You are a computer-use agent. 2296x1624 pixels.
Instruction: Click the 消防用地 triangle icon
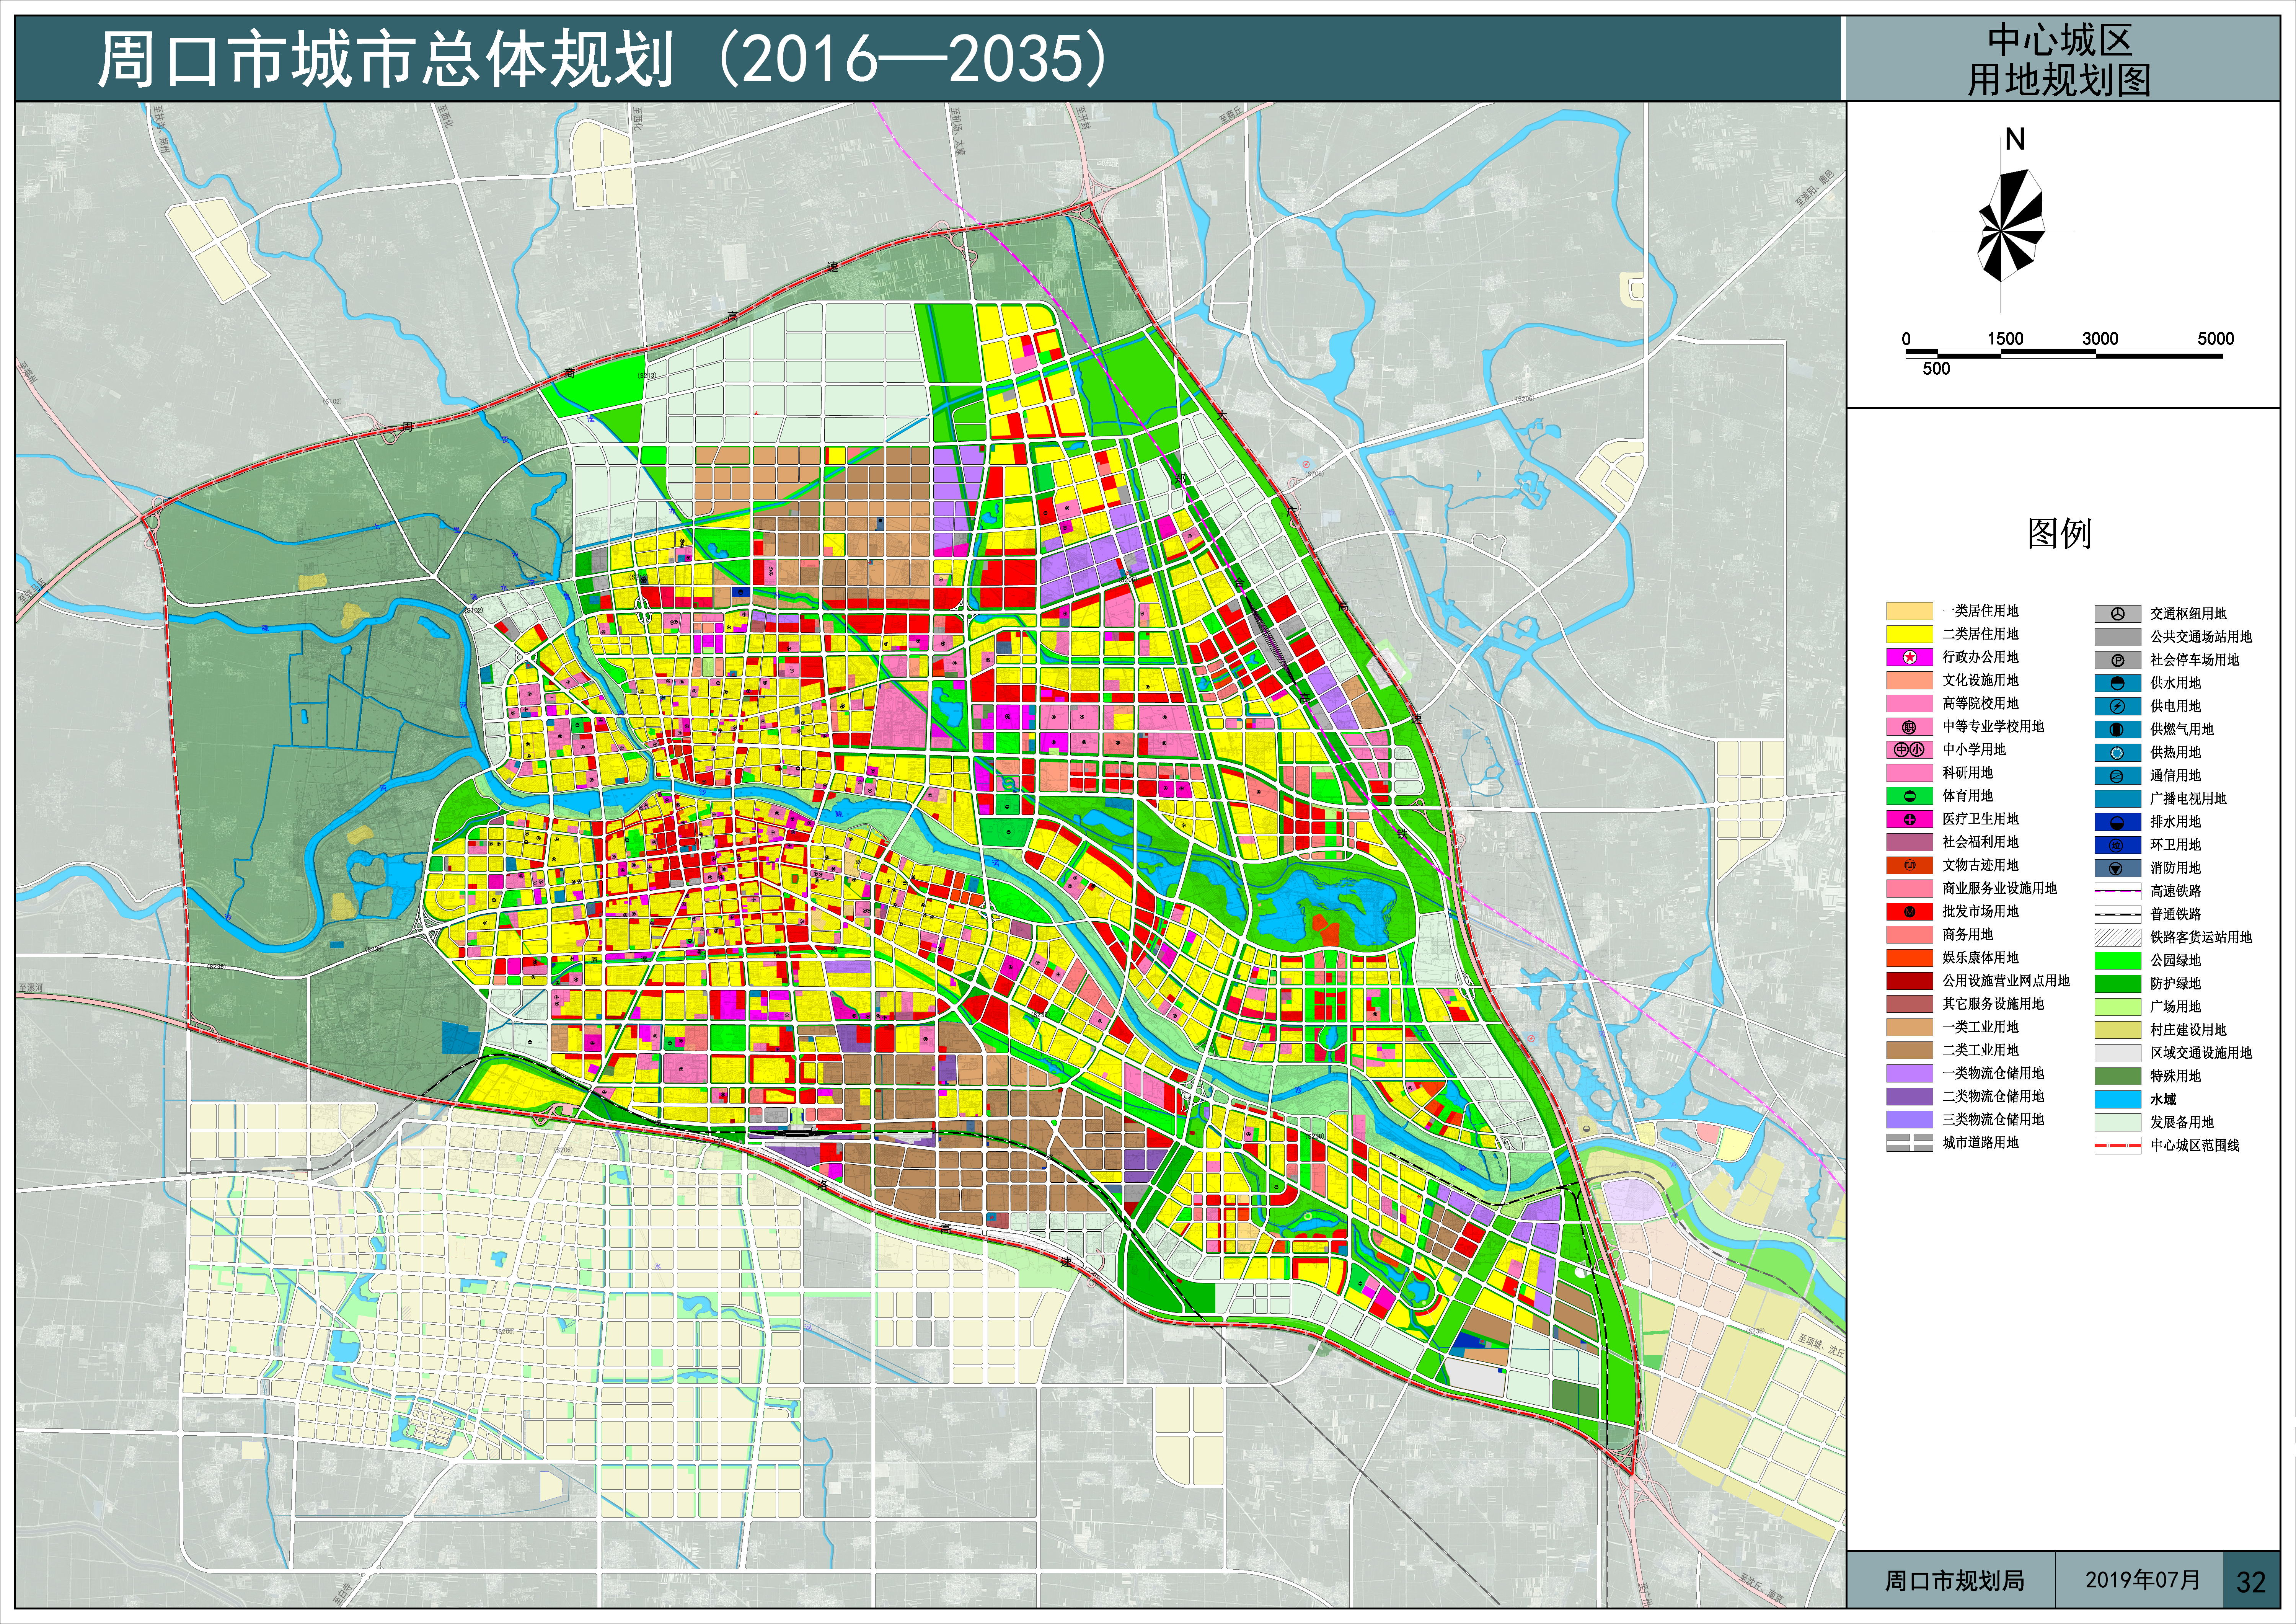click(x=2117, y=868)
